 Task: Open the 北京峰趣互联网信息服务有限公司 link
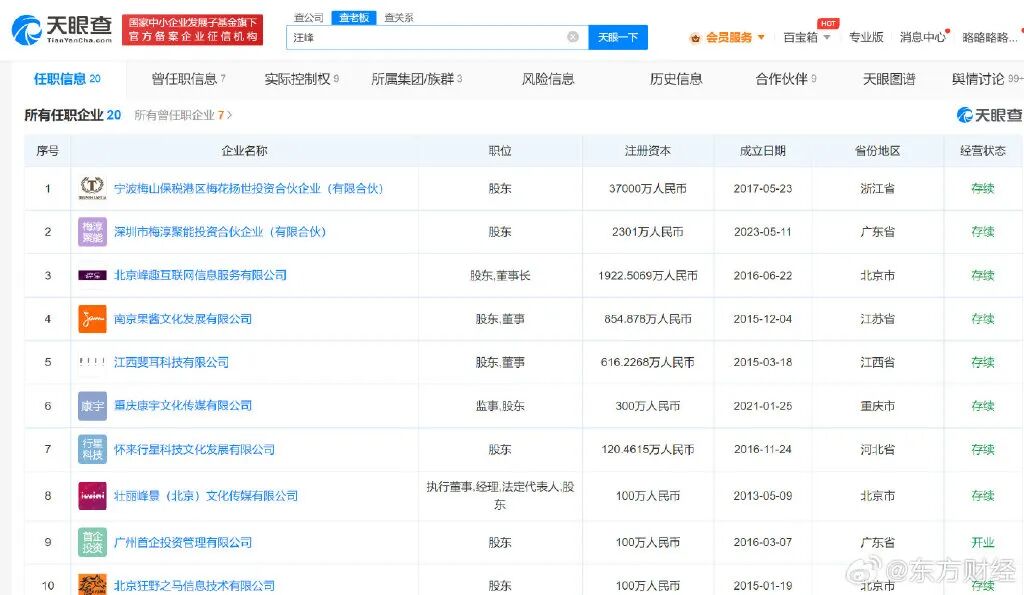(x=200, y=275)
